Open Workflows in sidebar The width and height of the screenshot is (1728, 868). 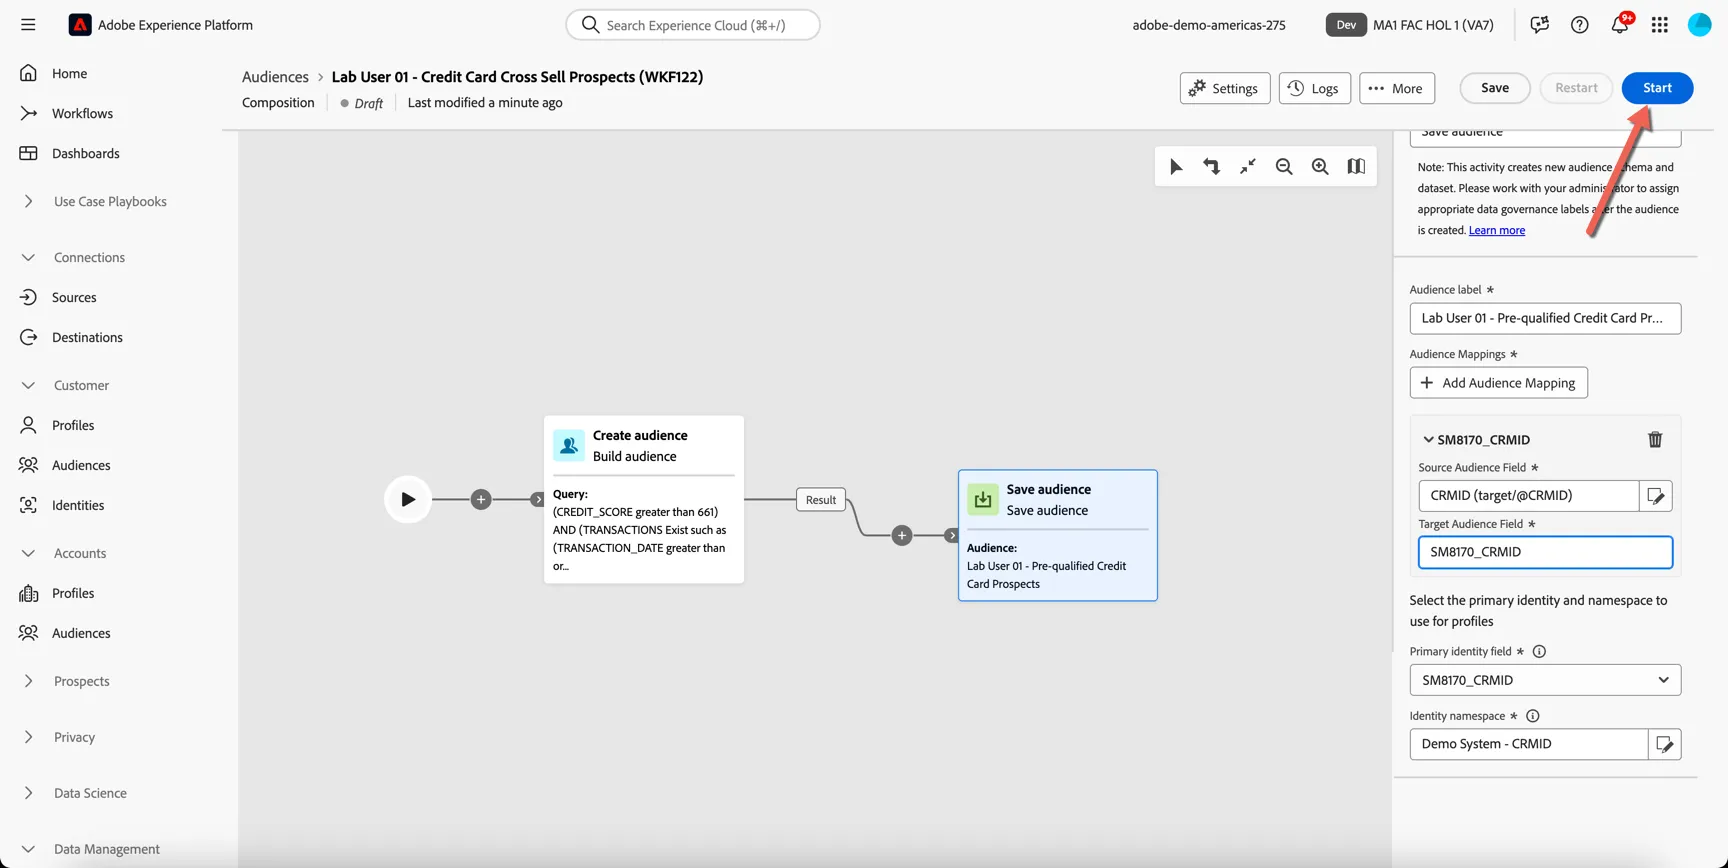pos(82,113)
